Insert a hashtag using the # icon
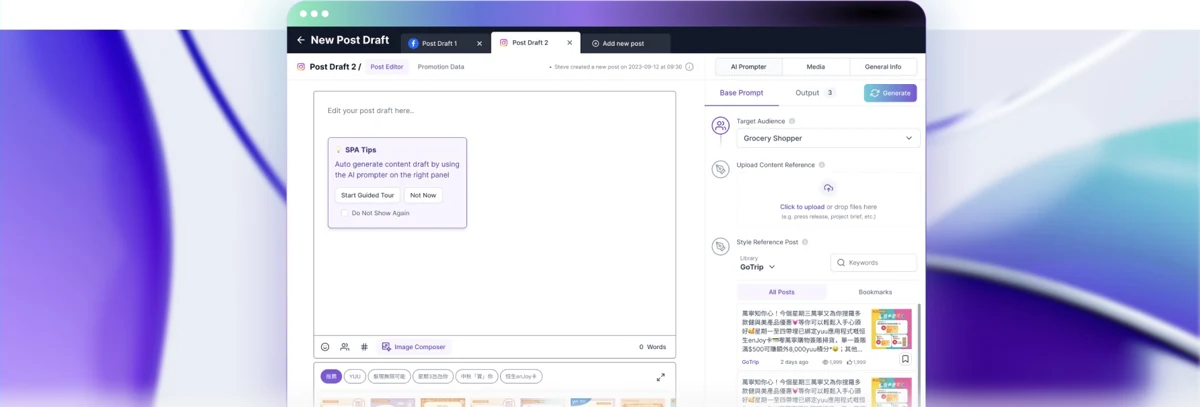This screenshot has height=407, width=1200. tap(364, 347)
